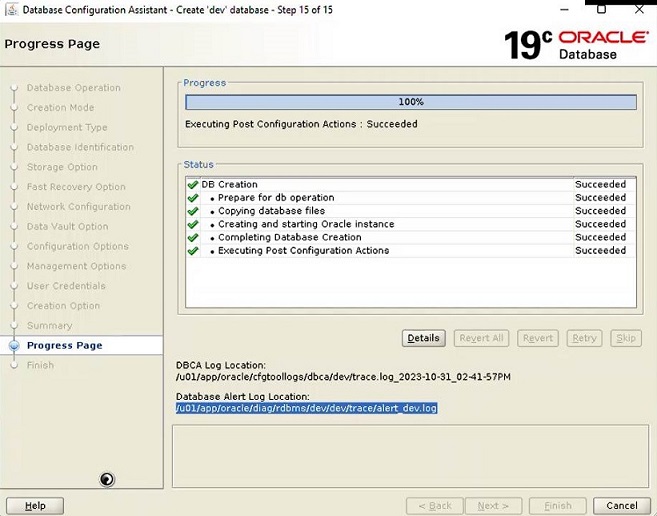Select Data Vault Option step

pyautogui.click(x=67, y=226)
